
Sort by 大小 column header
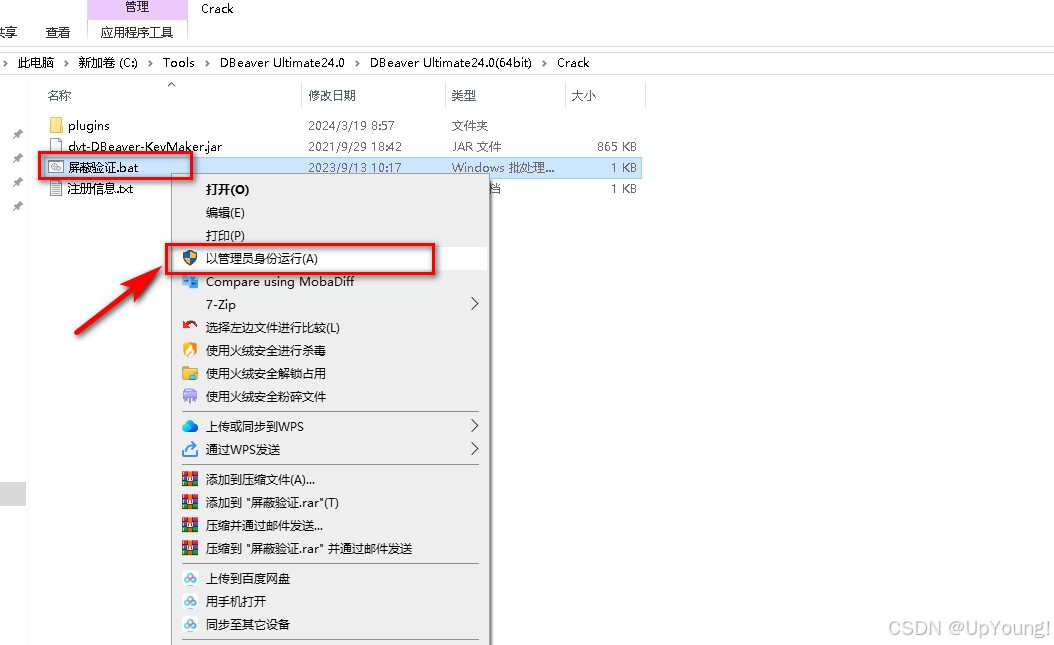583,95
